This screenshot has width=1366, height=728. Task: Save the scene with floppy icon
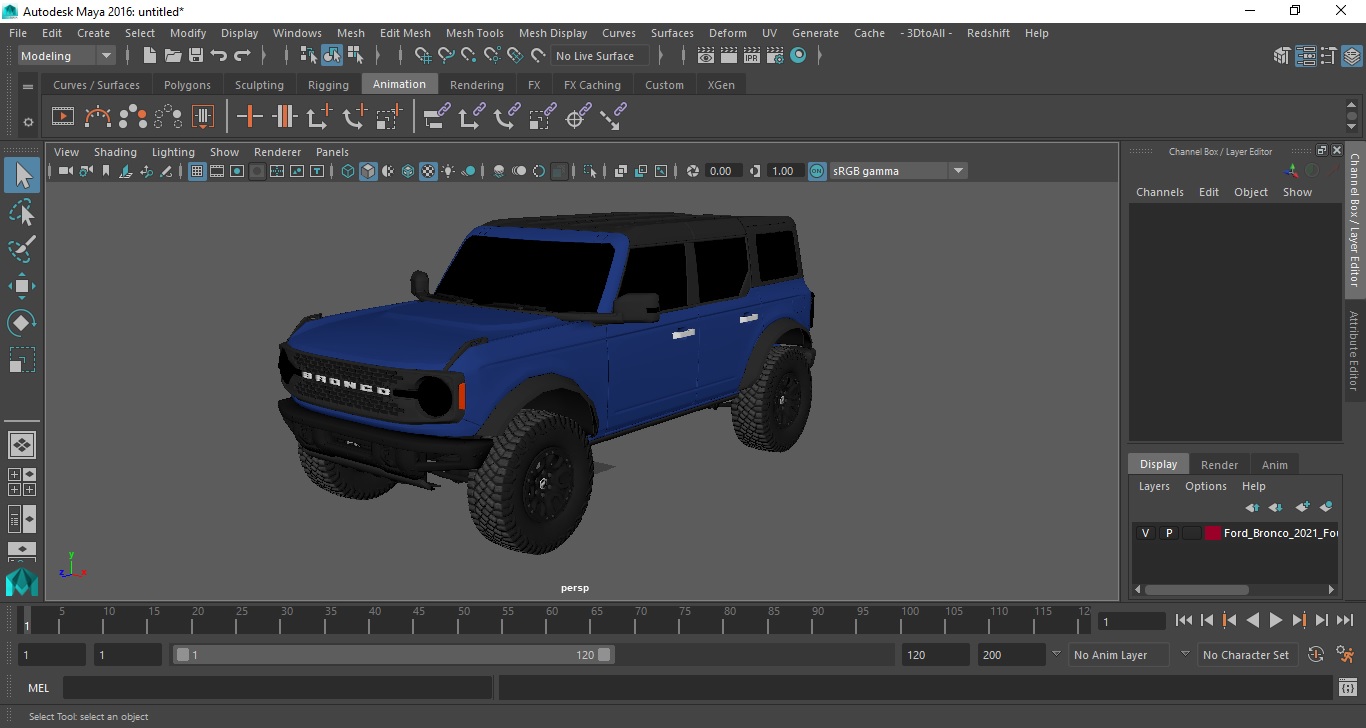point(196,56)
